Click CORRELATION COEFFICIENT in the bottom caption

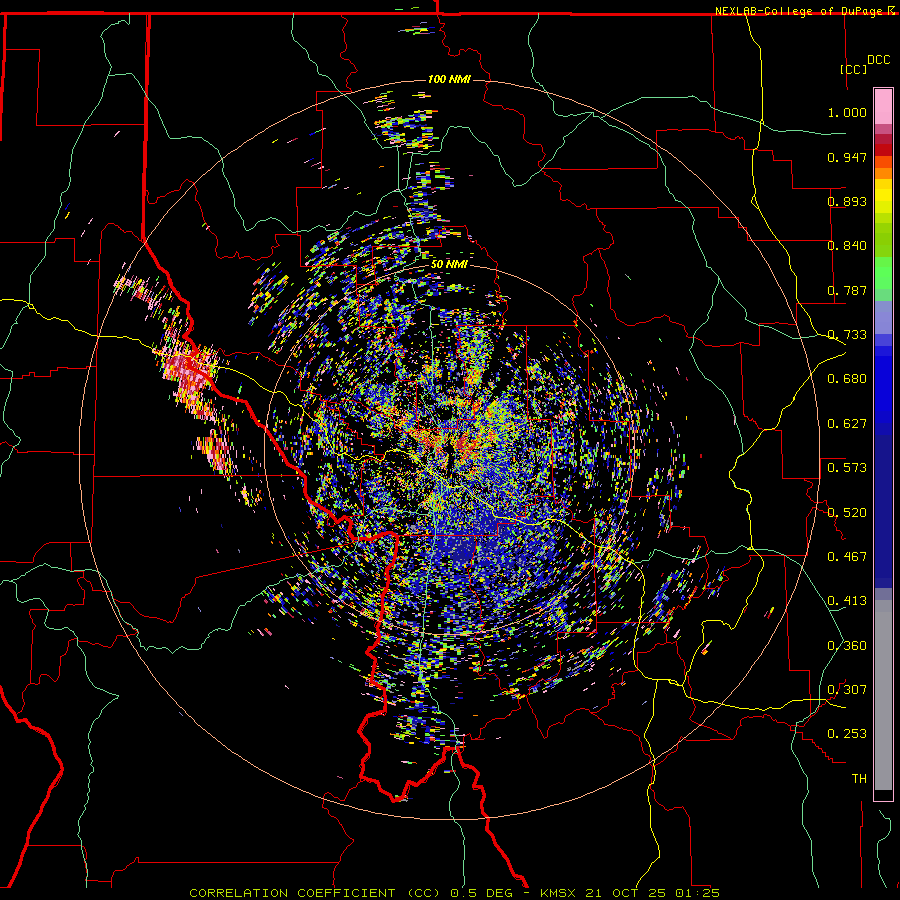(292, 893)
